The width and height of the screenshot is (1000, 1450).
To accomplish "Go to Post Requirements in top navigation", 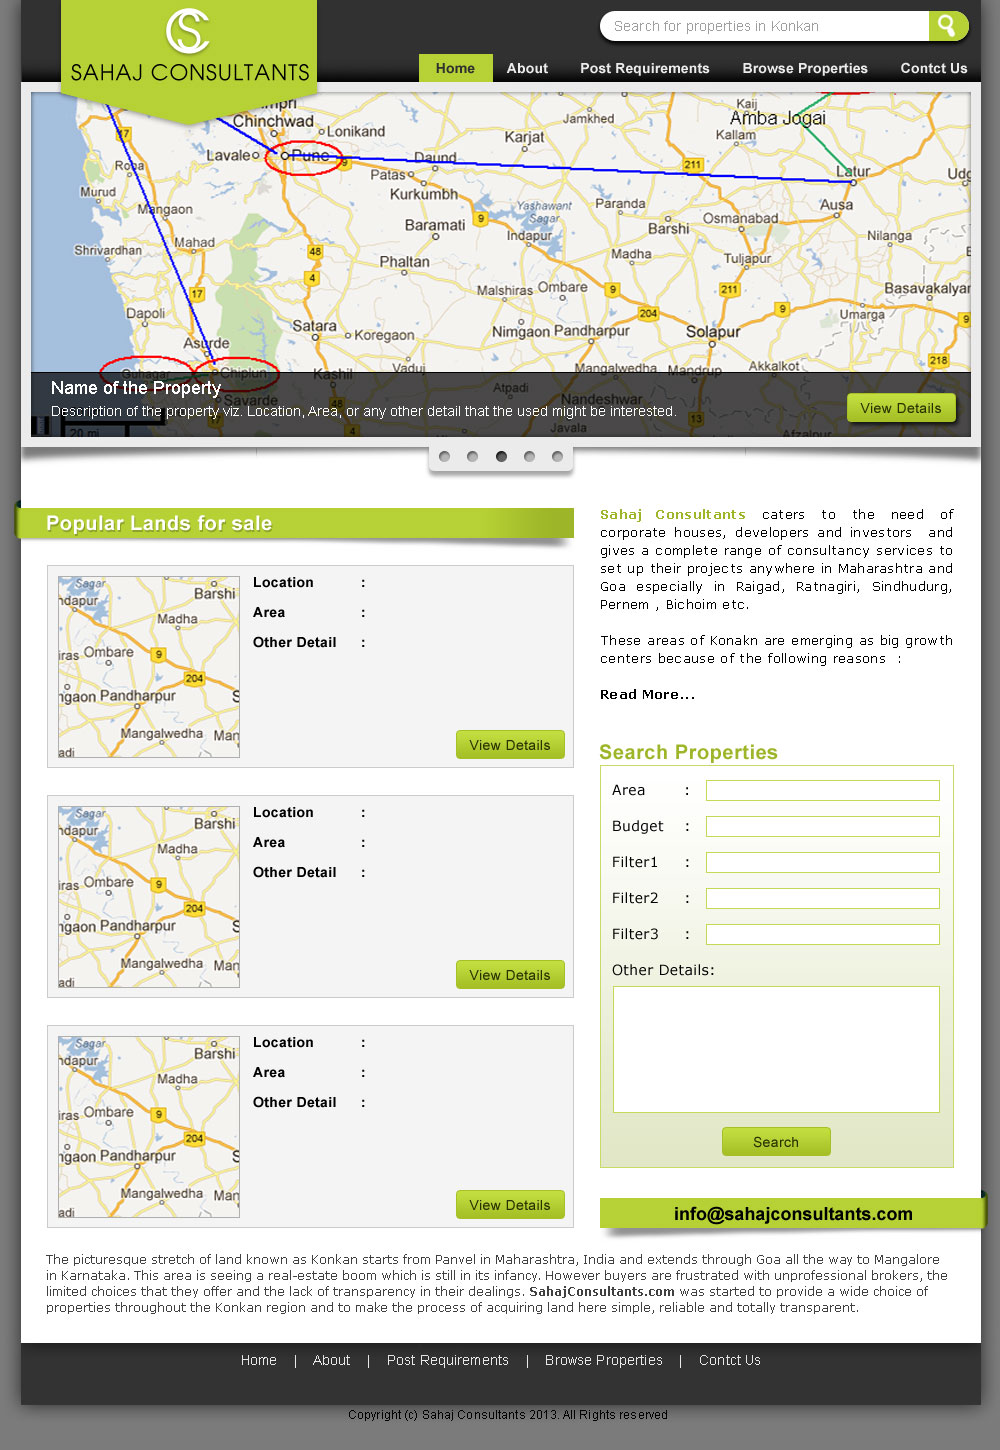I will 644,68.
